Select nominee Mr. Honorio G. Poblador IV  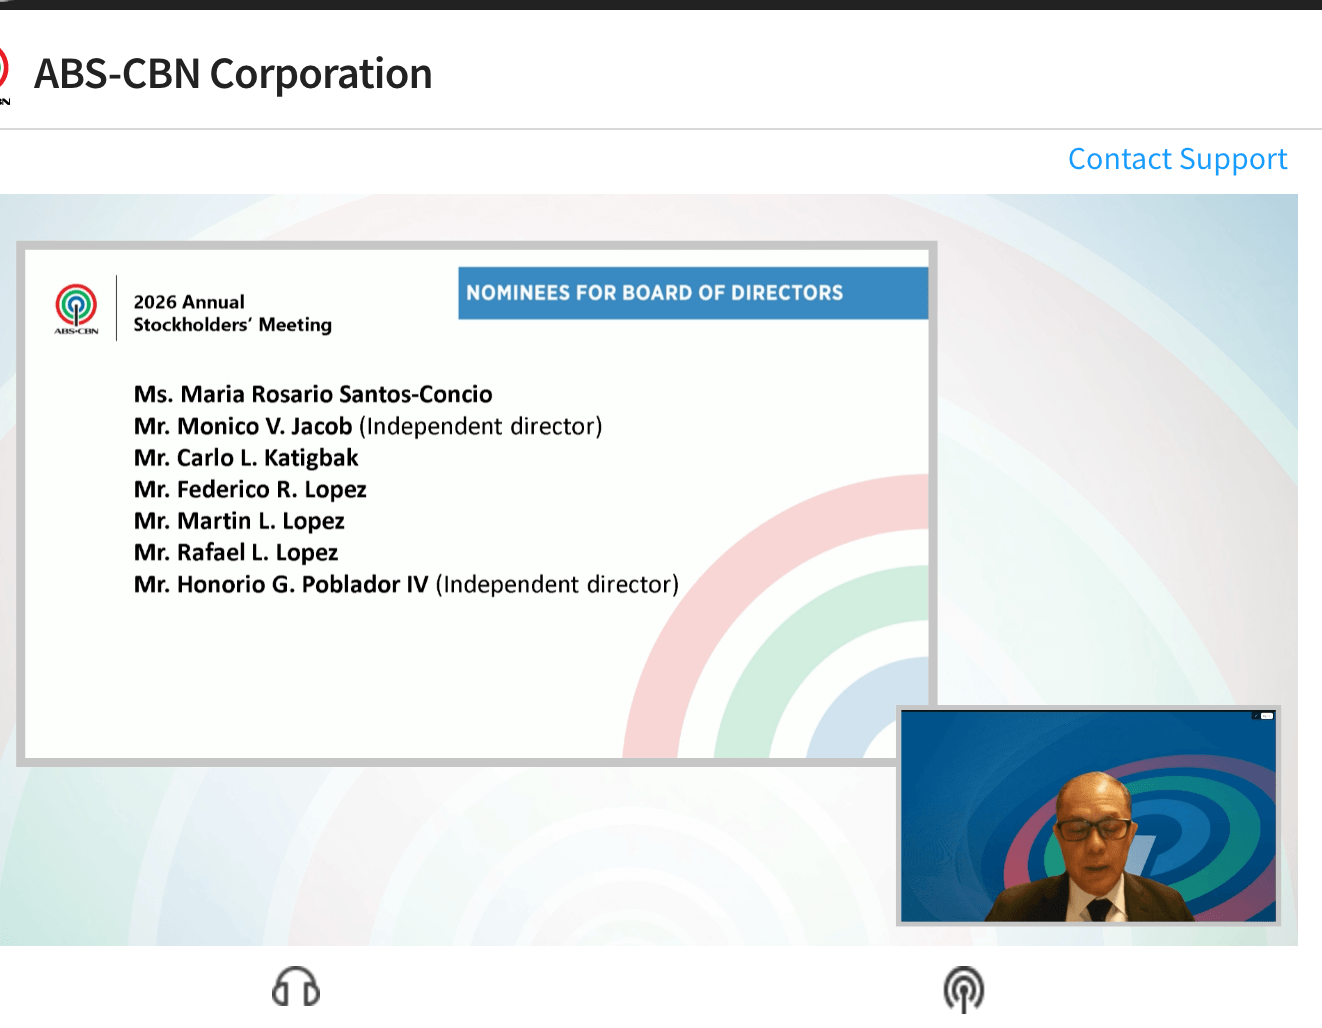click(281, 584)
